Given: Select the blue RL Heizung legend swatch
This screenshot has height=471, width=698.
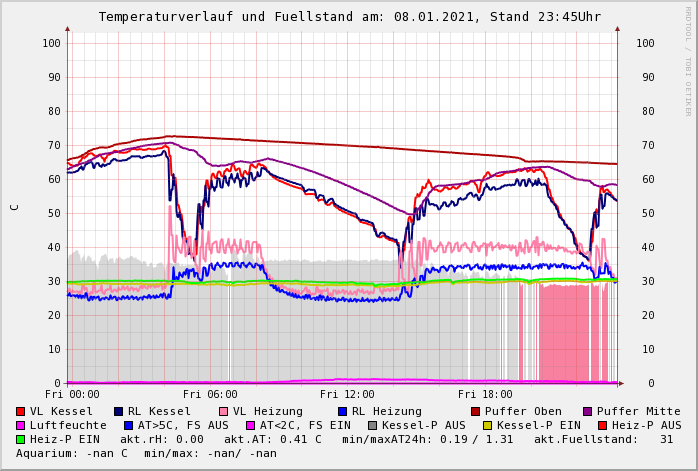Looking at the screenshot, I should tap(343, 411).
